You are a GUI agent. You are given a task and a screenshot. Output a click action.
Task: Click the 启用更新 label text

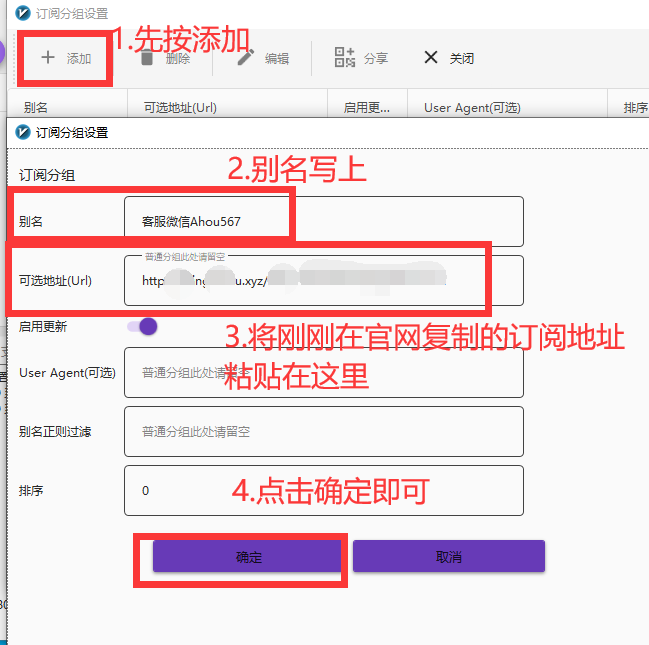(43, 327)
